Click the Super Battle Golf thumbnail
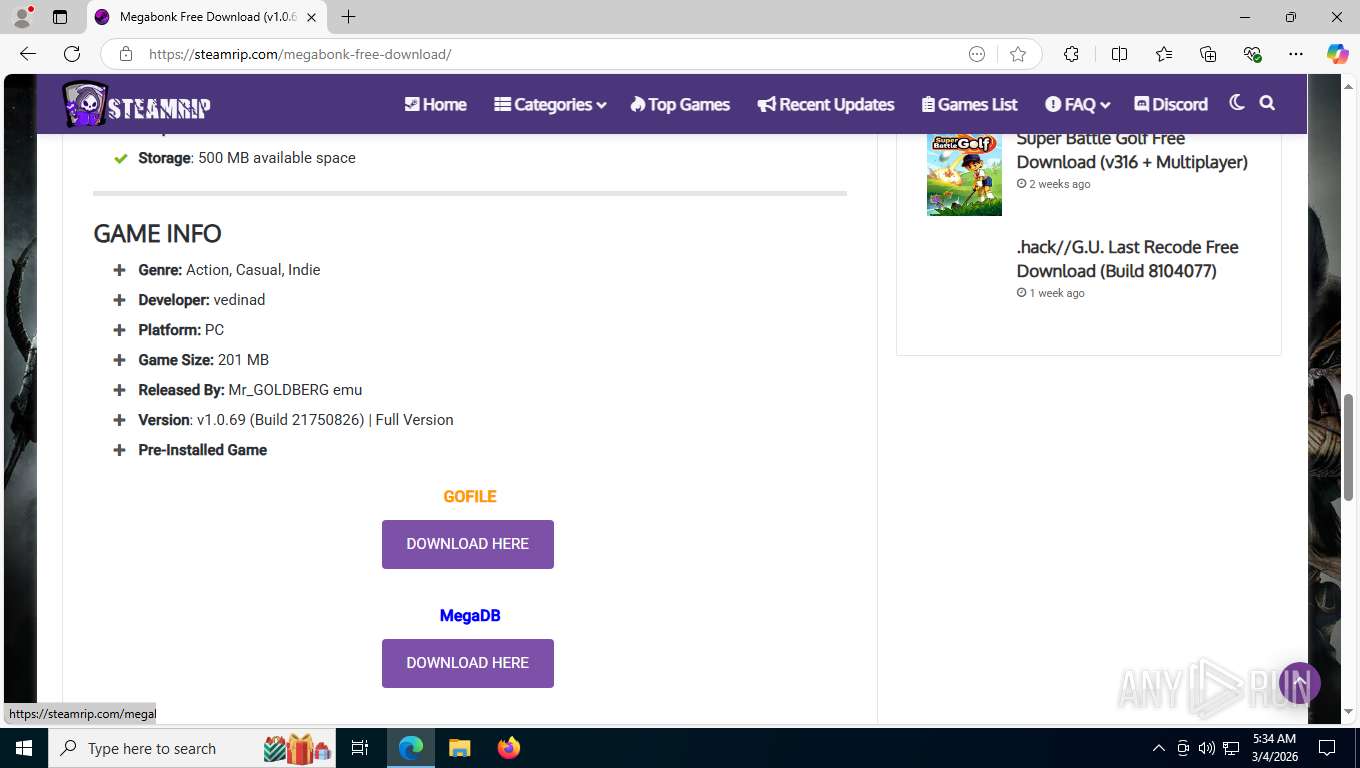The height and width of the screenshot is (768, 1360). tap(964, 173)
